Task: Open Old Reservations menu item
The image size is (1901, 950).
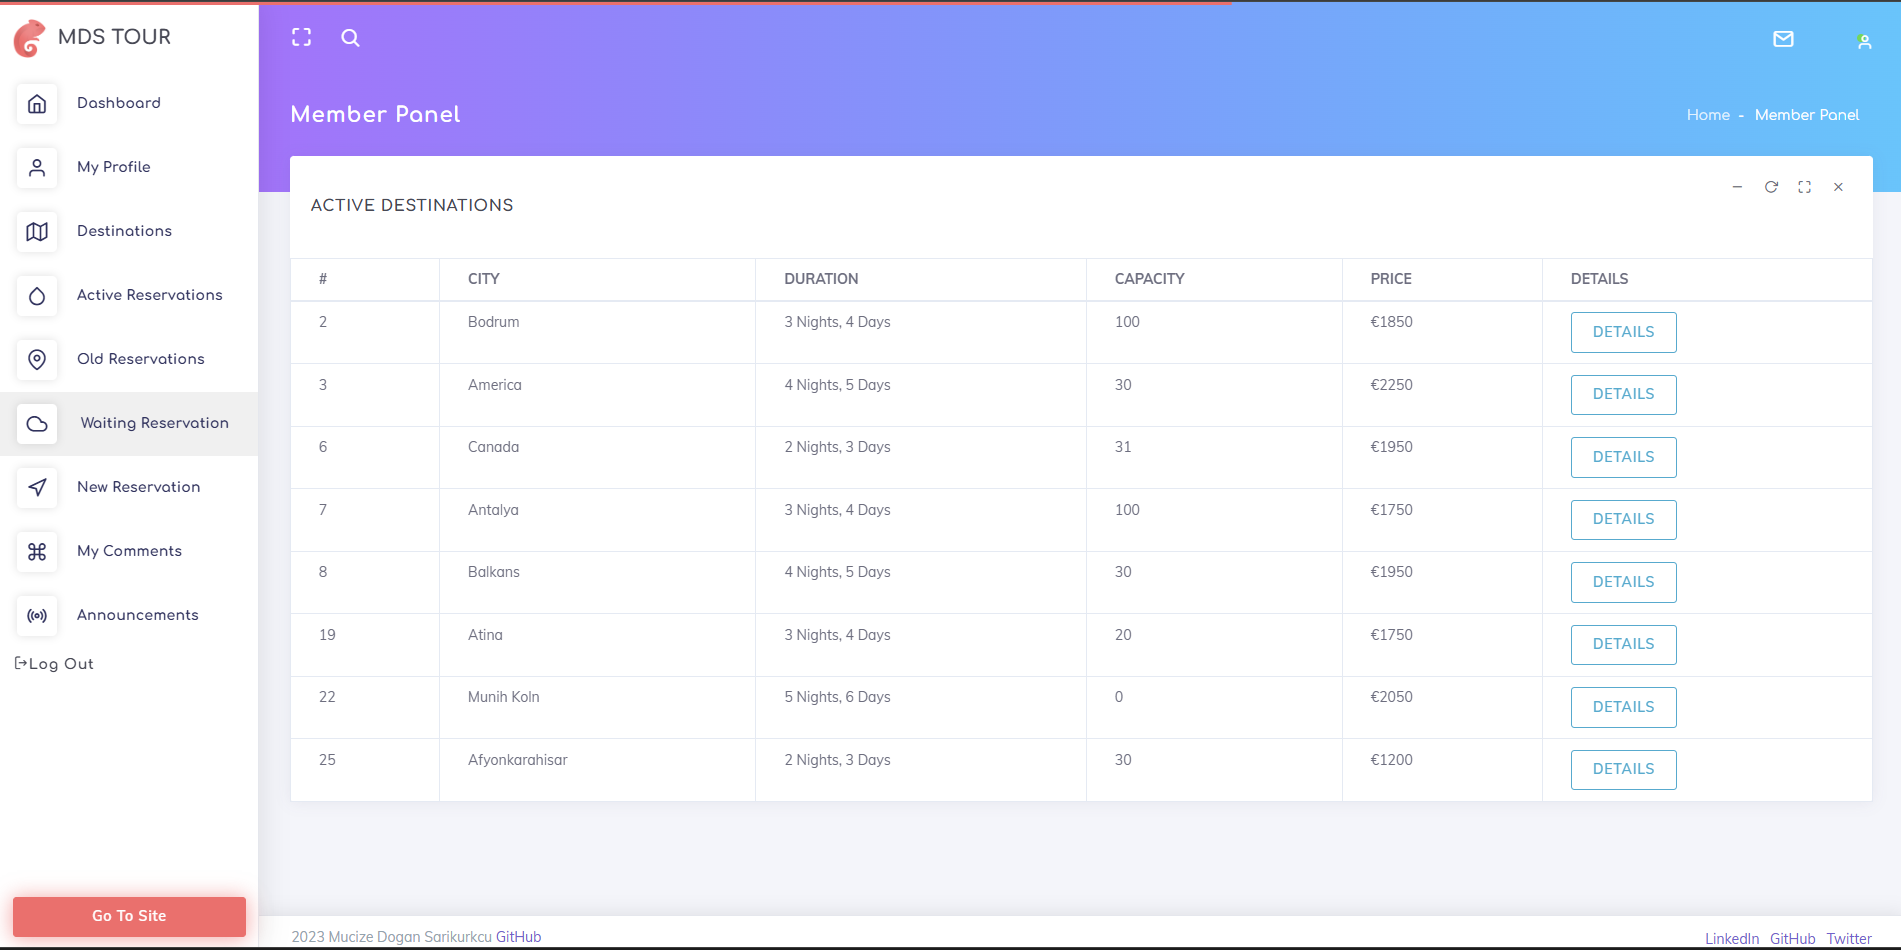Action: click(x=129, y=359)
